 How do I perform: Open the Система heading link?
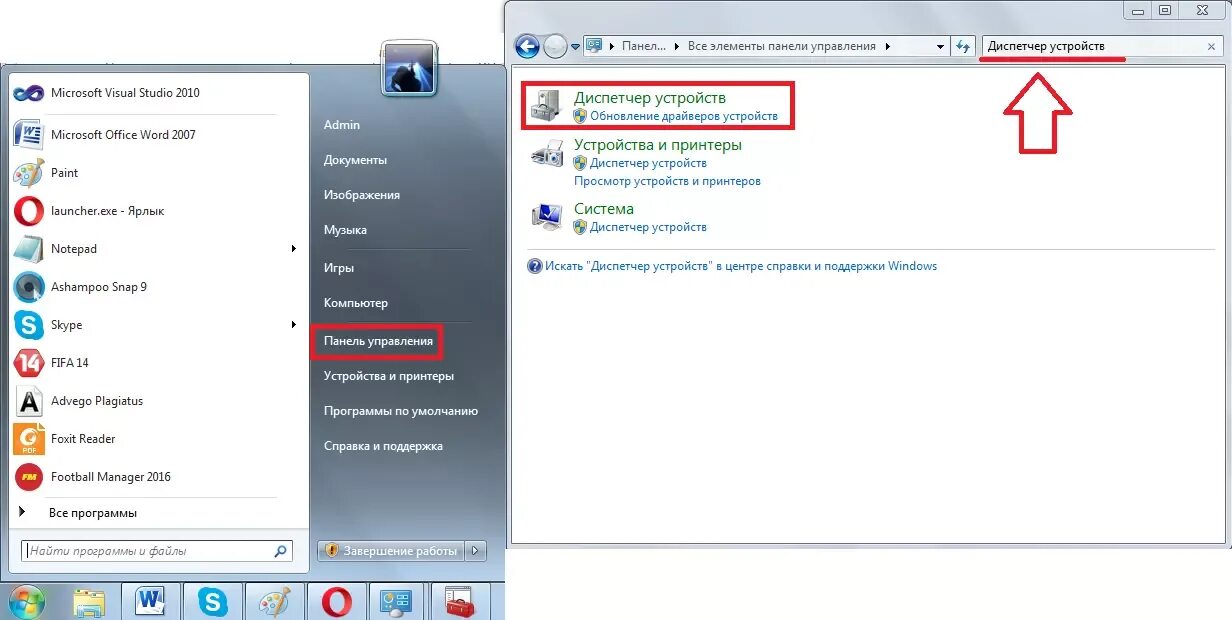coord(604,209)
